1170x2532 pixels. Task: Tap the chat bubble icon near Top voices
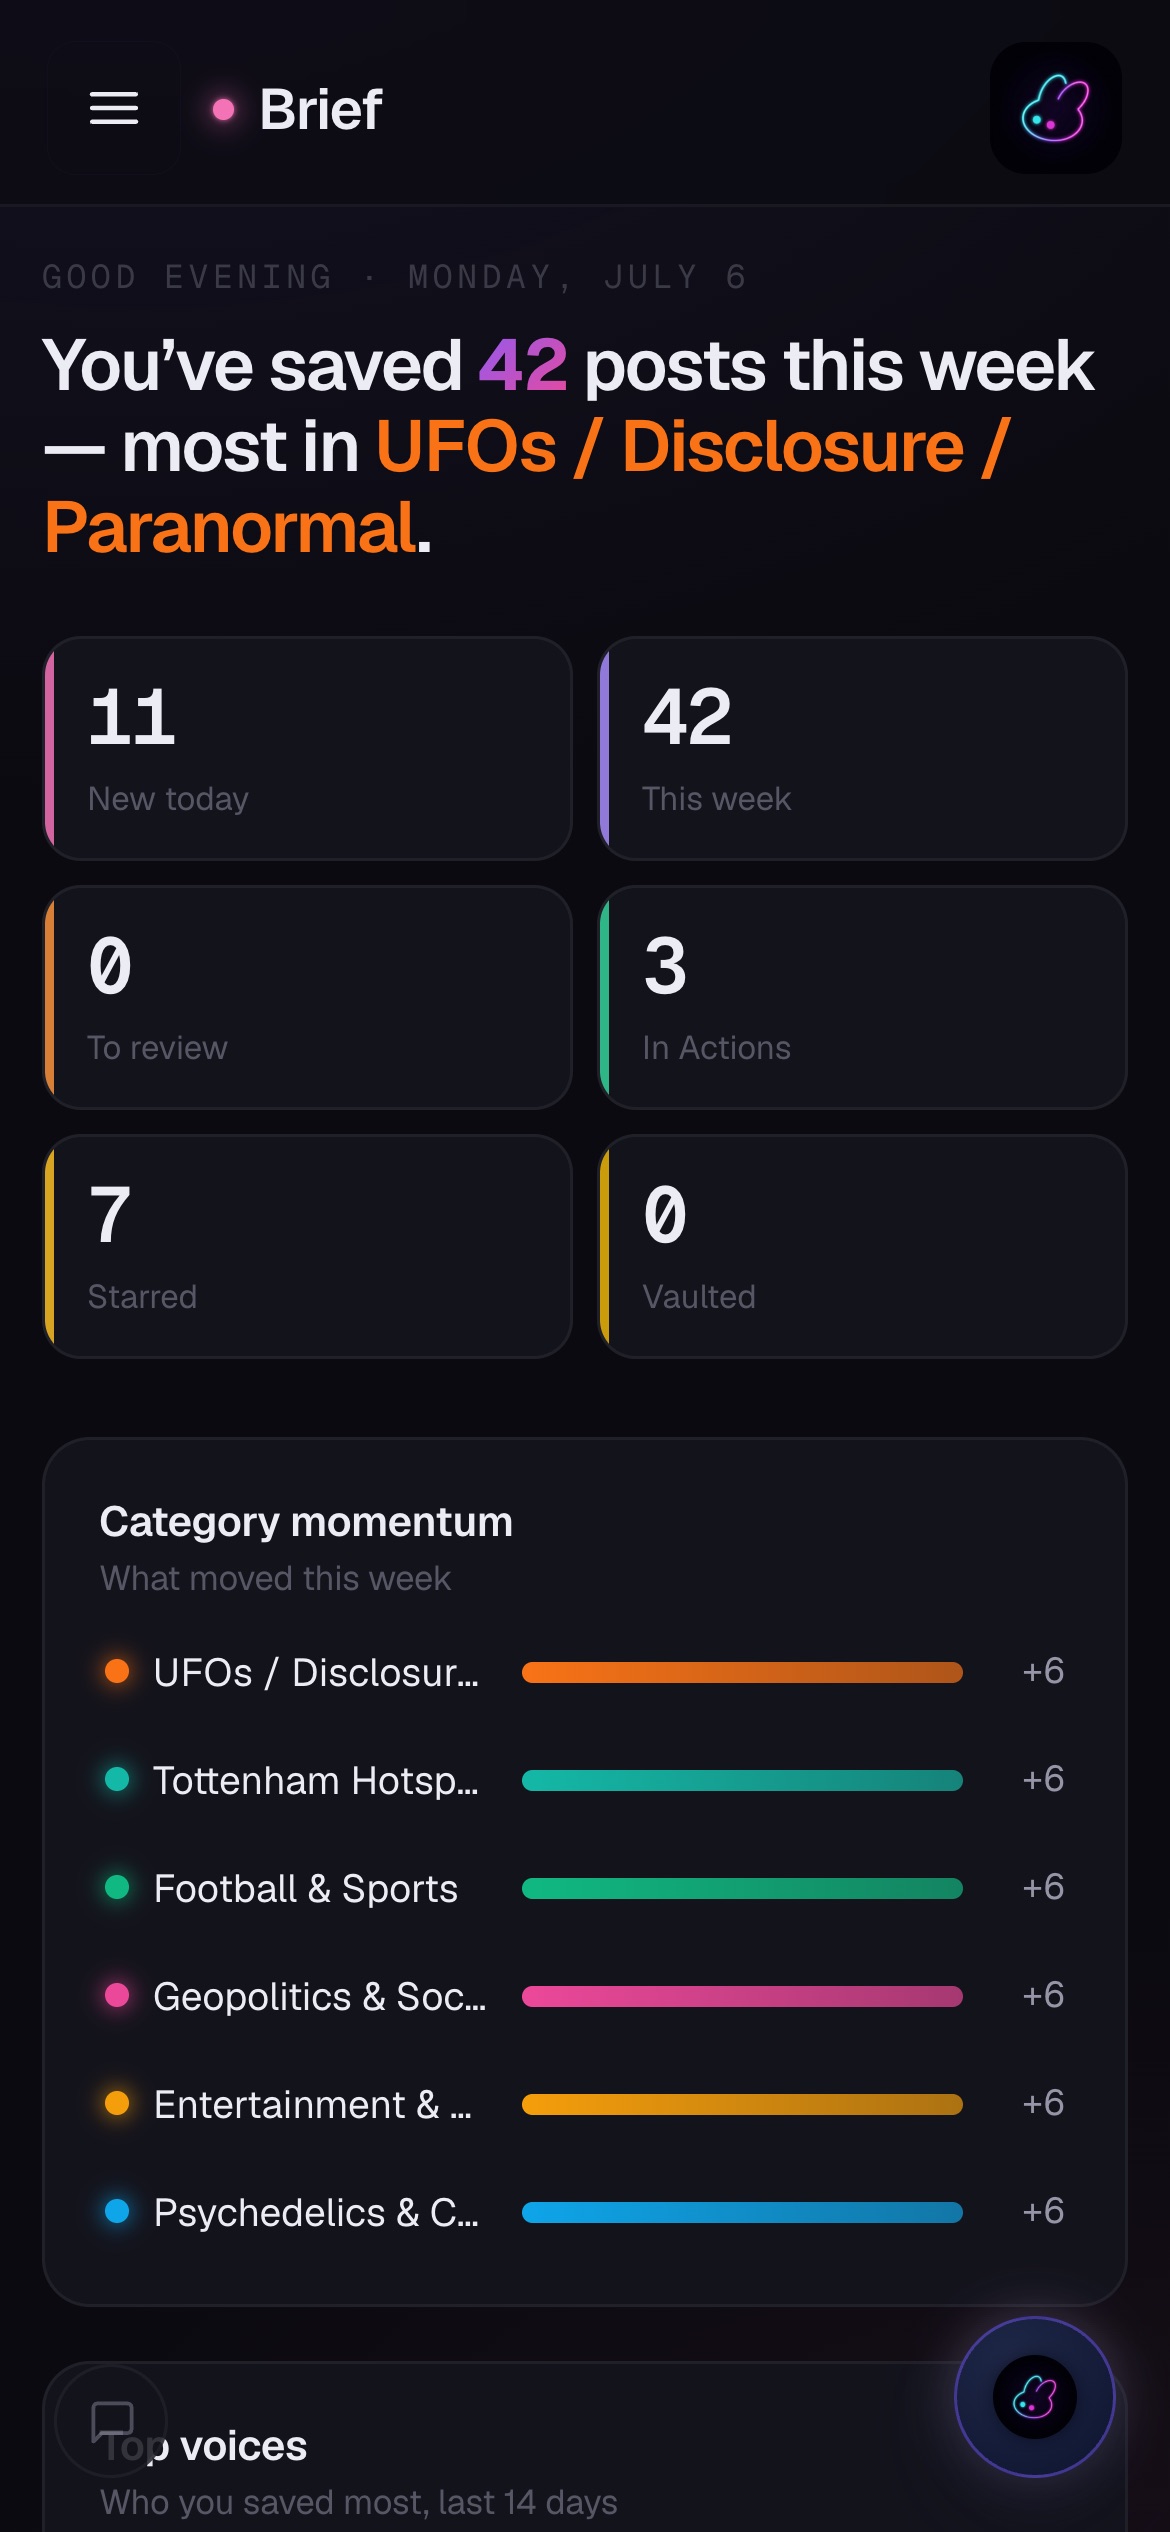(111, 2420)
